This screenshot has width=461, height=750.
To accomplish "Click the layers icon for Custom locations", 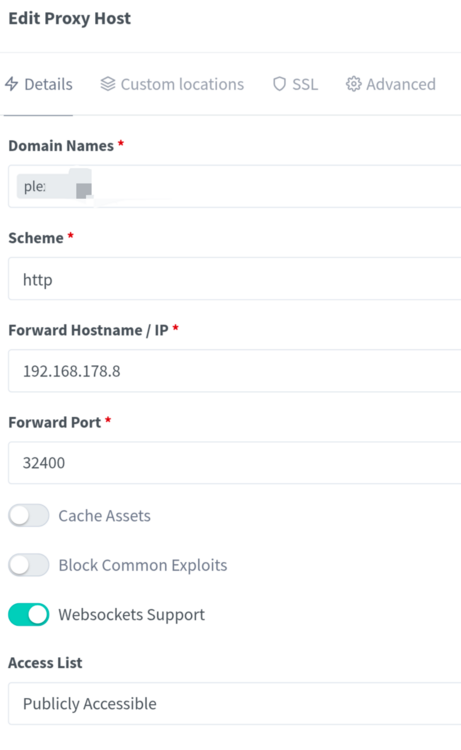I will (108, 84).
